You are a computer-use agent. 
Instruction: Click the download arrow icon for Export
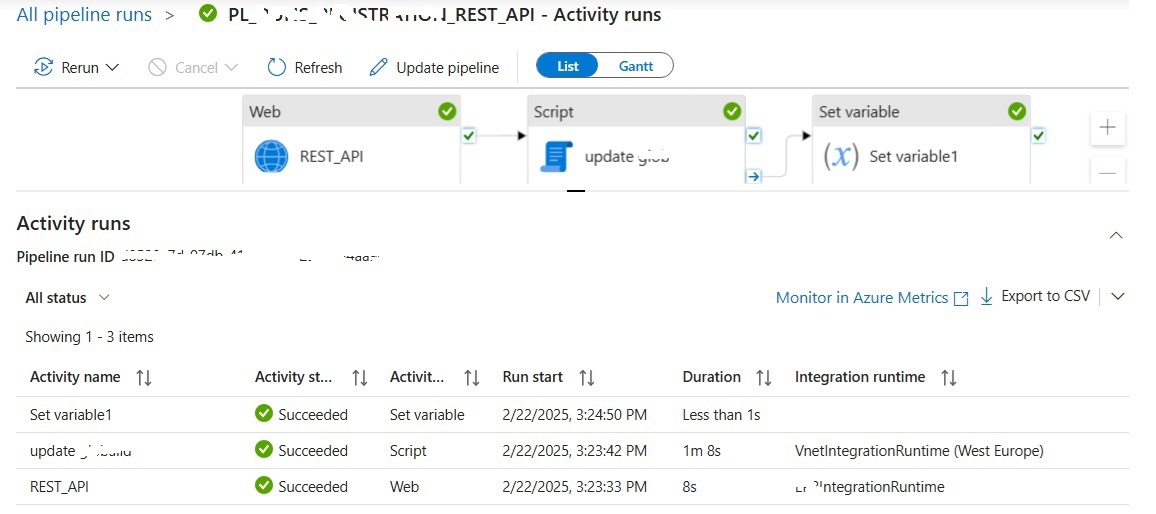(x=987, y=297)
